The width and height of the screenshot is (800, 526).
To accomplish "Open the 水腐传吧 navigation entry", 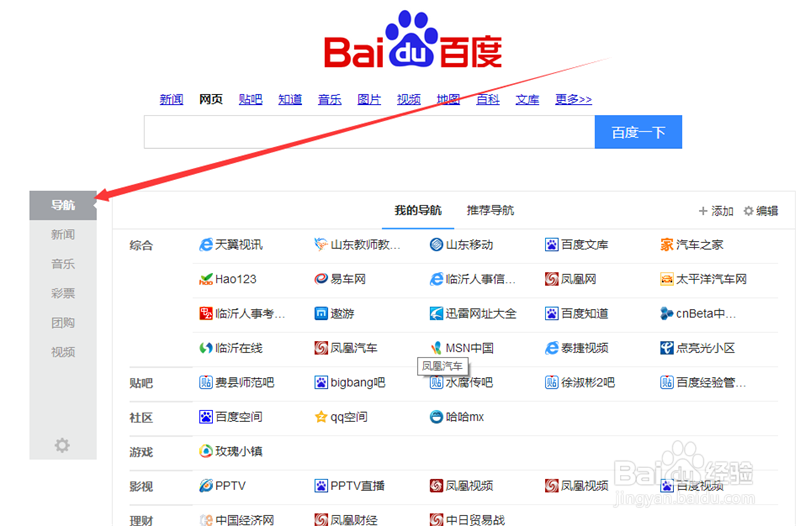I will tap(462, 383).
